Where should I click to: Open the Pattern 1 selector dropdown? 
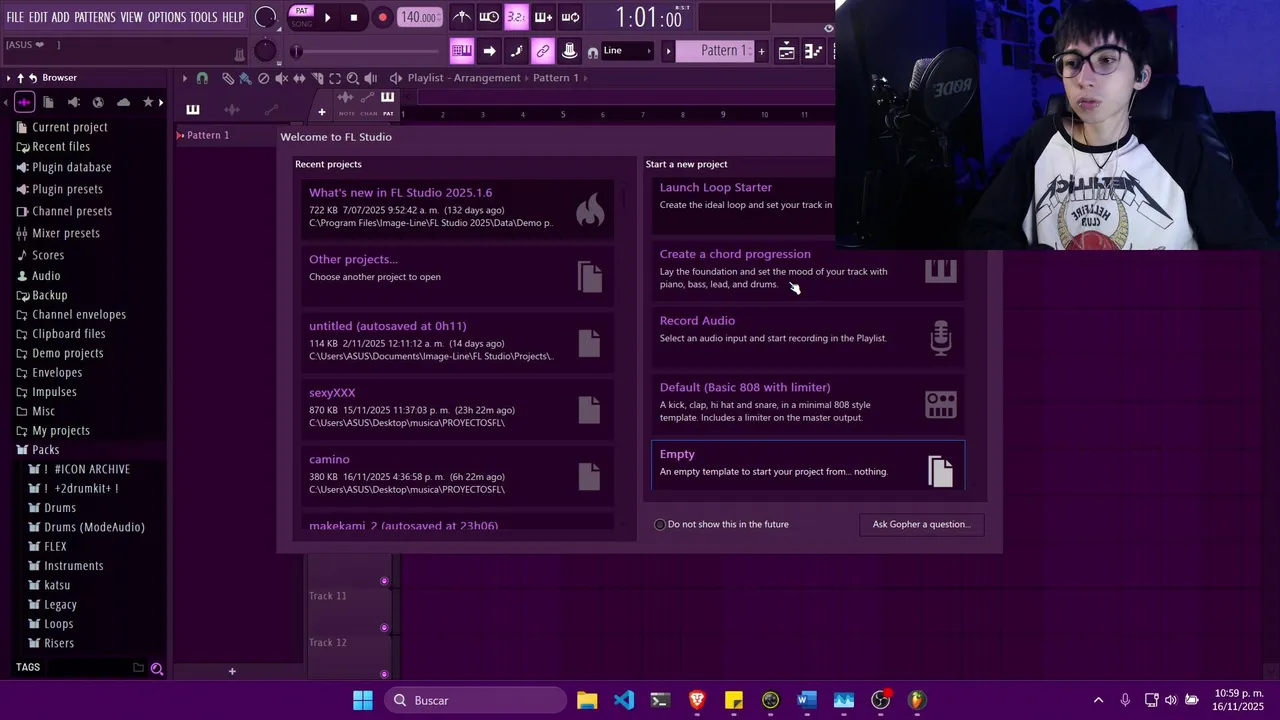click(715, 51)
